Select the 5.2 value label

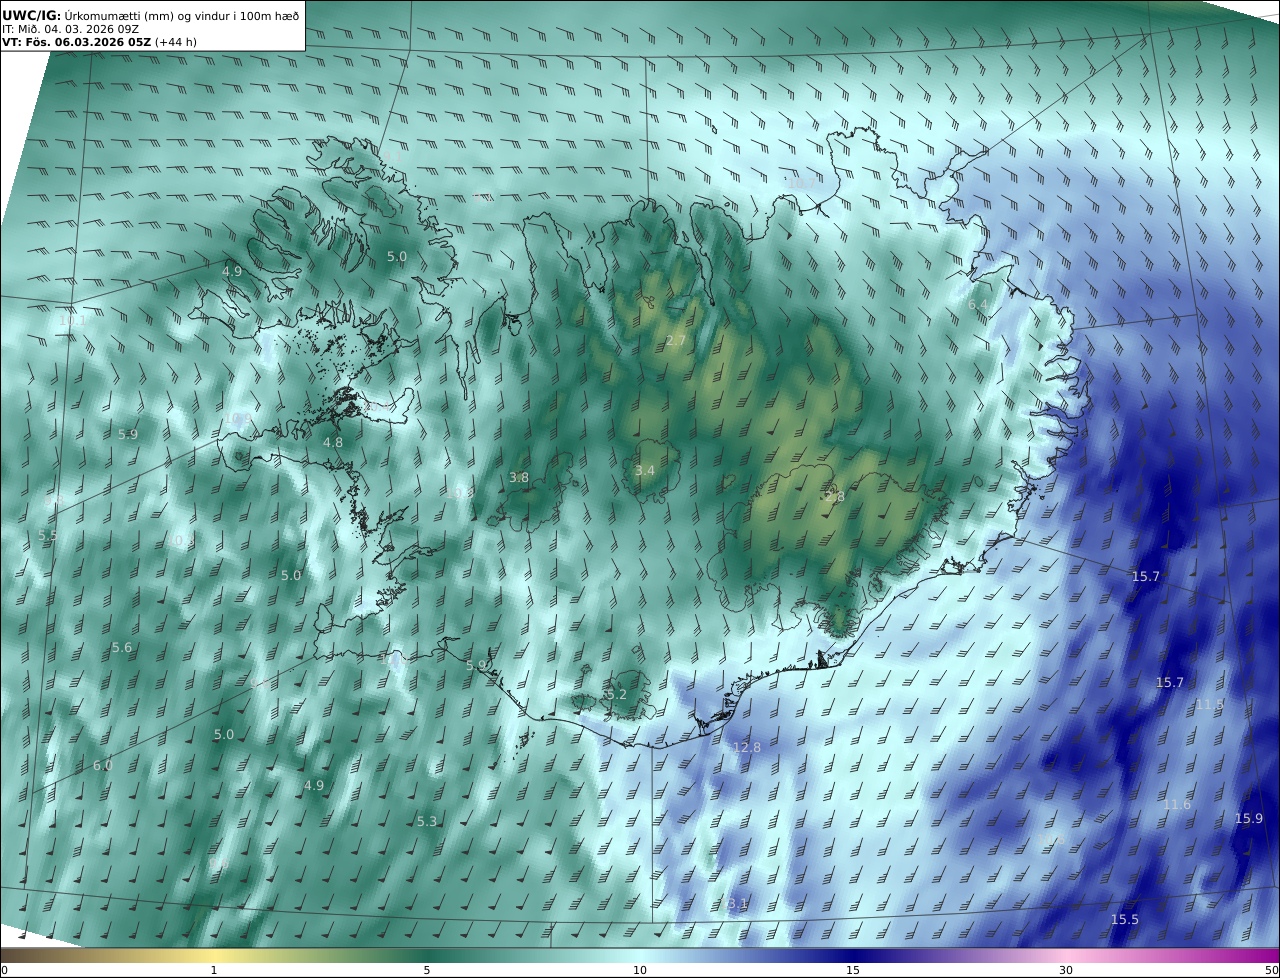point(616,694)
